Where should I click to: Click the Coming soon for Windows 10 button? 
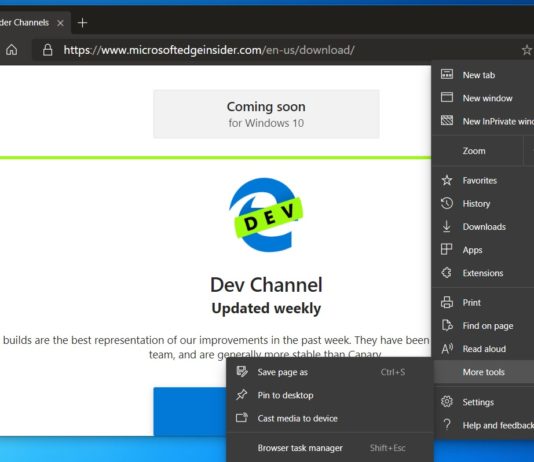[x=266, y=114]
